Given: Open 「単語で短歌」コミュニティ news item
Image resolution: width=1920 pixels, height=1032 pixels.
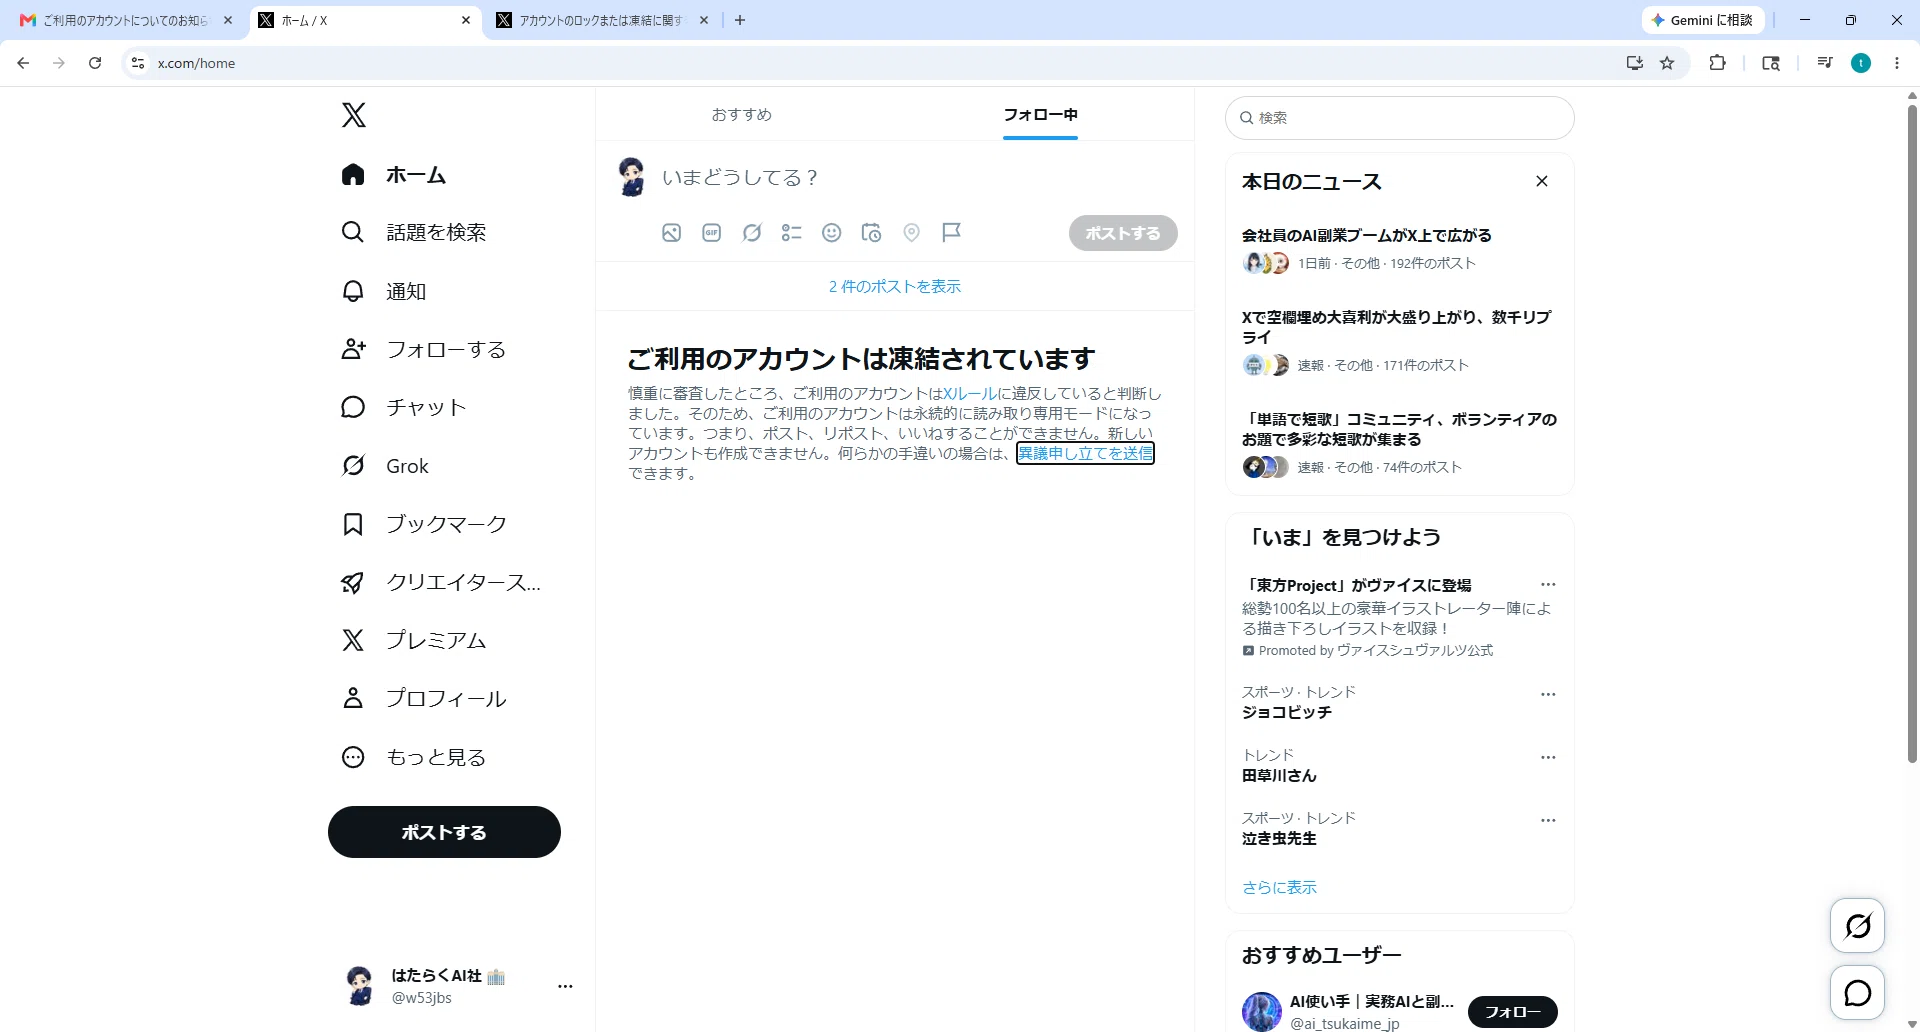Looking at the screenshot, I should point(1399,443).
